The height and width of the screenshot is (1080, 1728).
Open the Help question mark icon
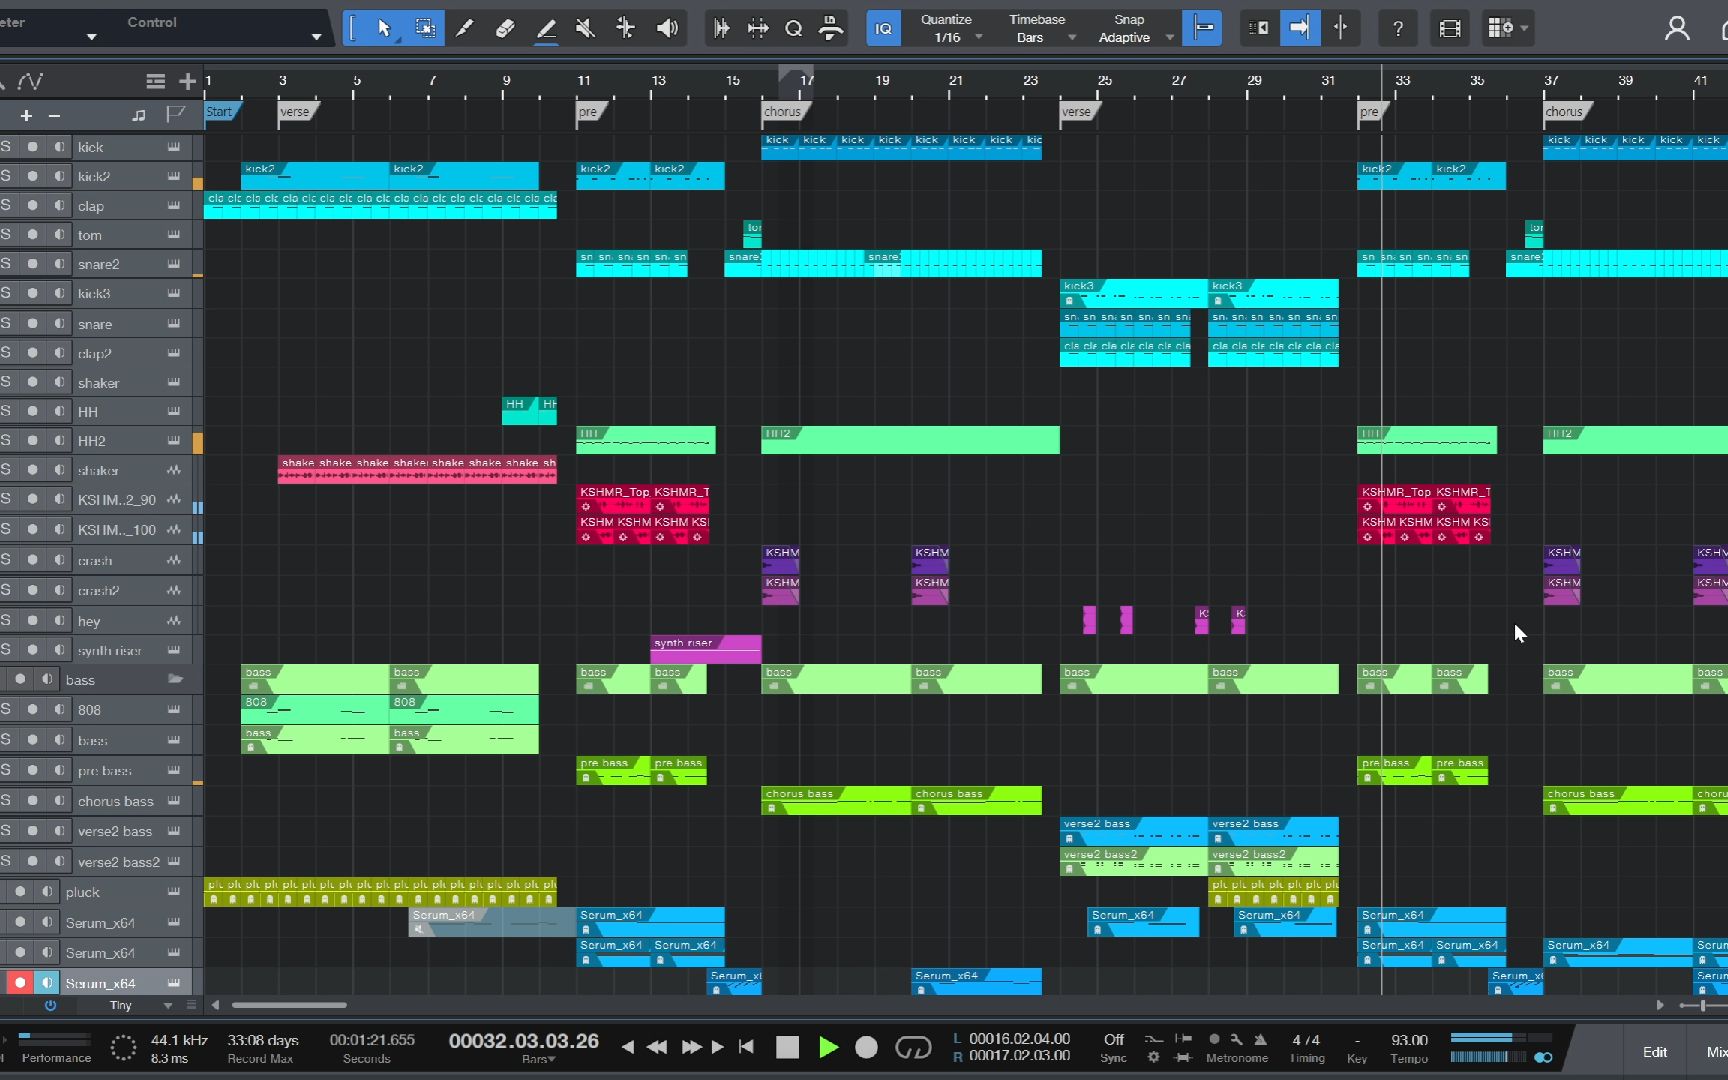coord(1398,28)
